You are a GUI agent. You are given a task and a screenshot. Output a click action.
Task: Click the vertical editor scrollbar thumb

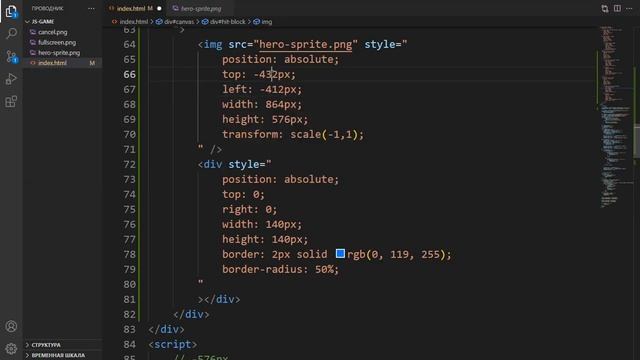(637, 140)
